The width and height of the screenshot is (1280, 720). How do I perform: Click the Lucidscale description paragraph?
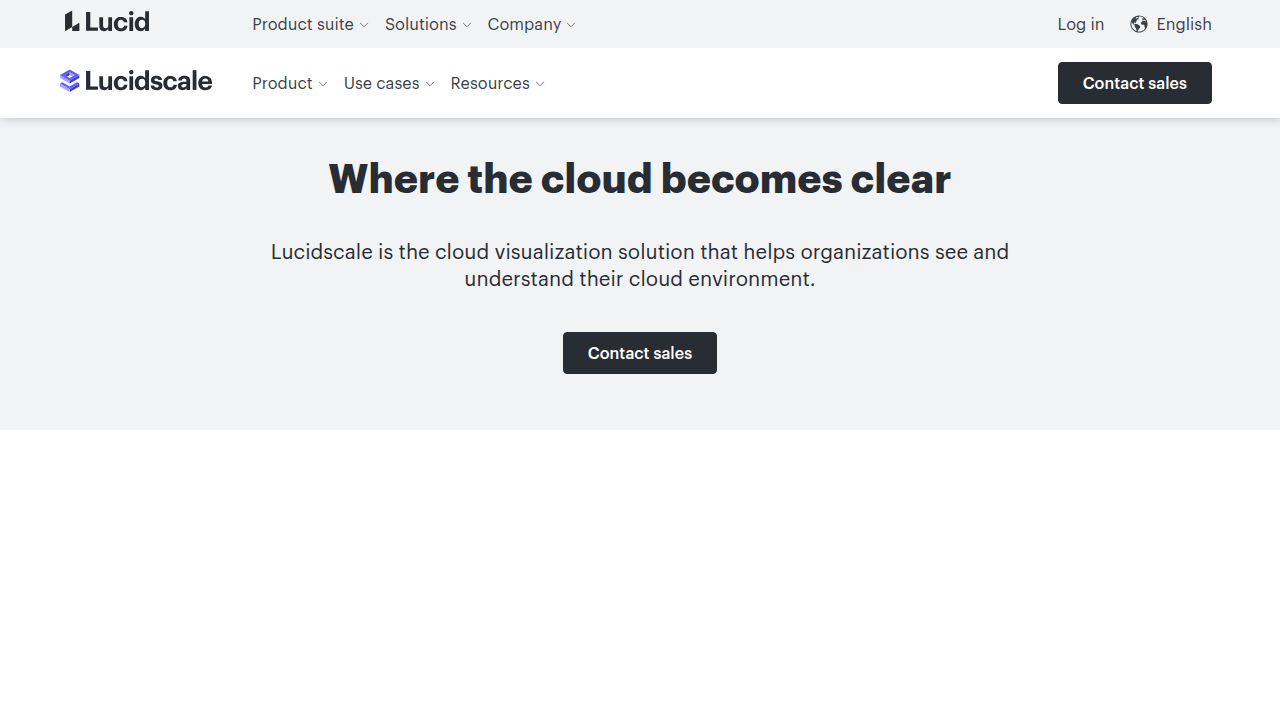click(x=640, y=265)
